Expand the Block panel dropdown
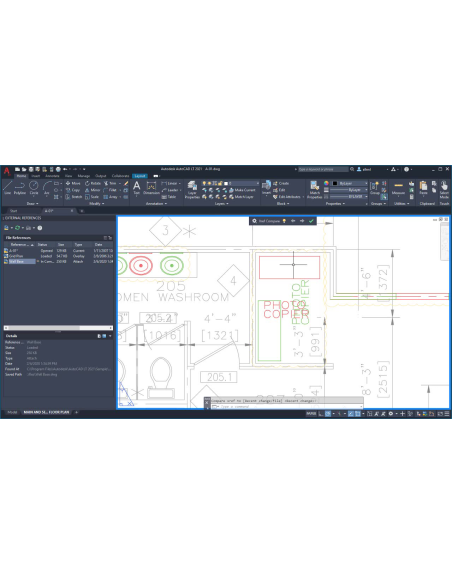452x584 pixels. click(283, 204)
